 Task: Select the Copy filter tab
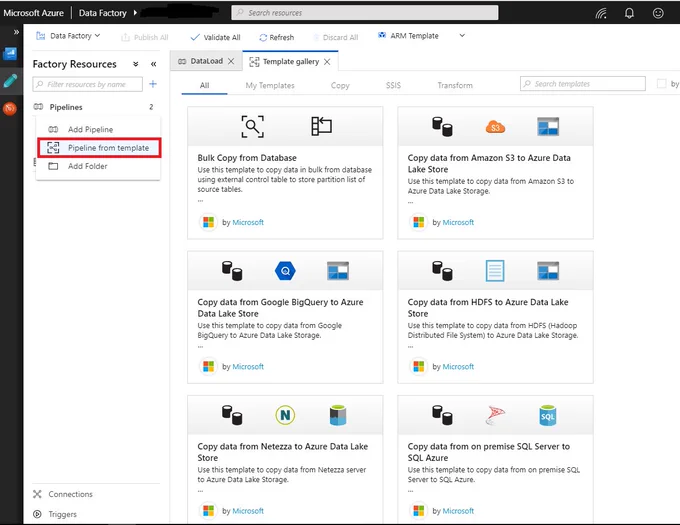pos(340,85)
